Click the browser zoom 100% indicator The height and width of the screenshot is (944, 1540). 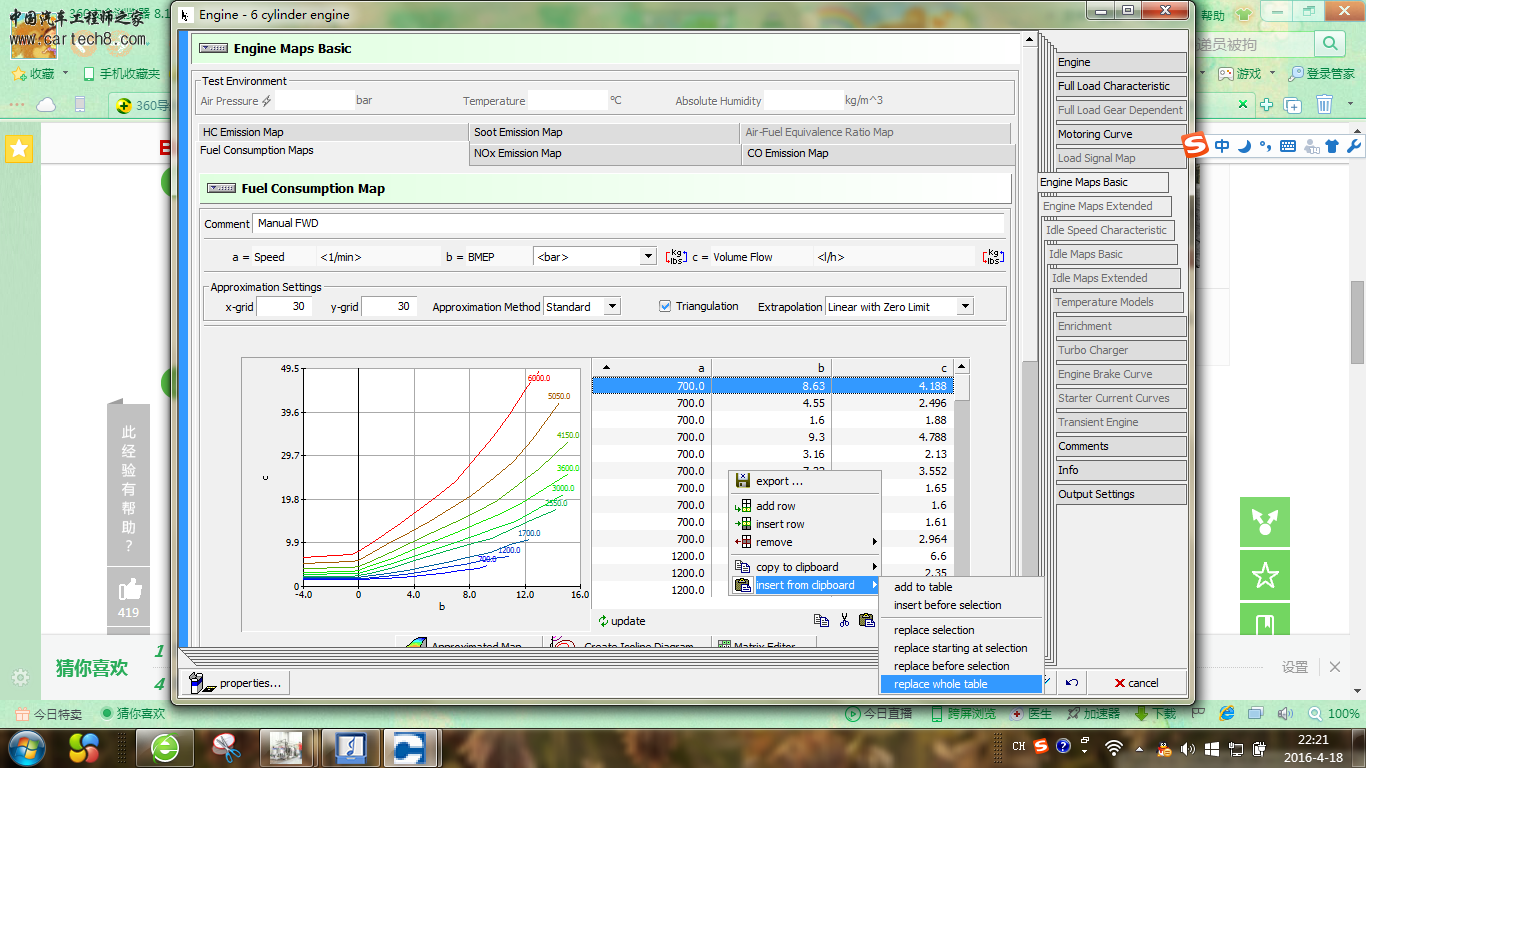click(1334, 714)
